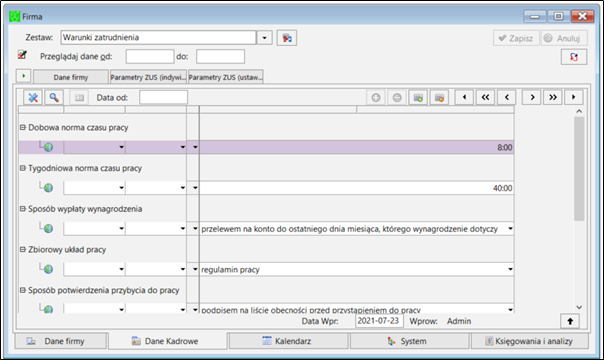Collapse Zbiorowy układ pracy group
The image size is (604, 360).
[23, 249]
